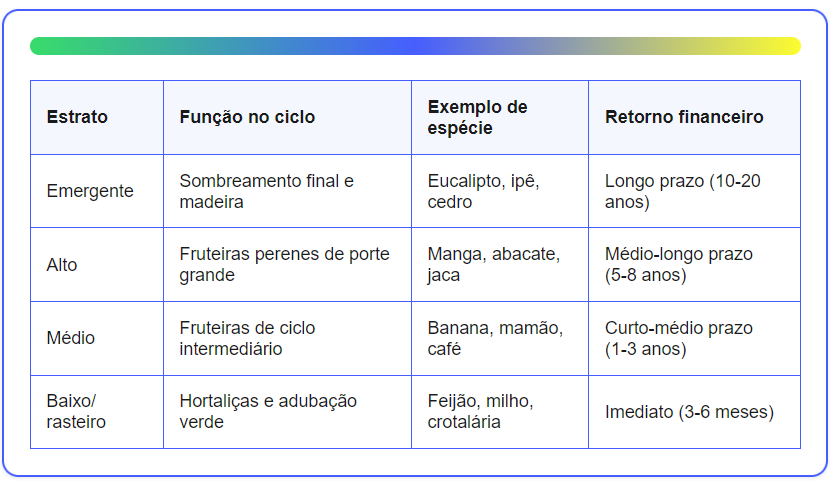The width and height of the screenshot is (833, 483).
Task: Click the green-to-yellow gradient bar
Action: pos(415,46)
